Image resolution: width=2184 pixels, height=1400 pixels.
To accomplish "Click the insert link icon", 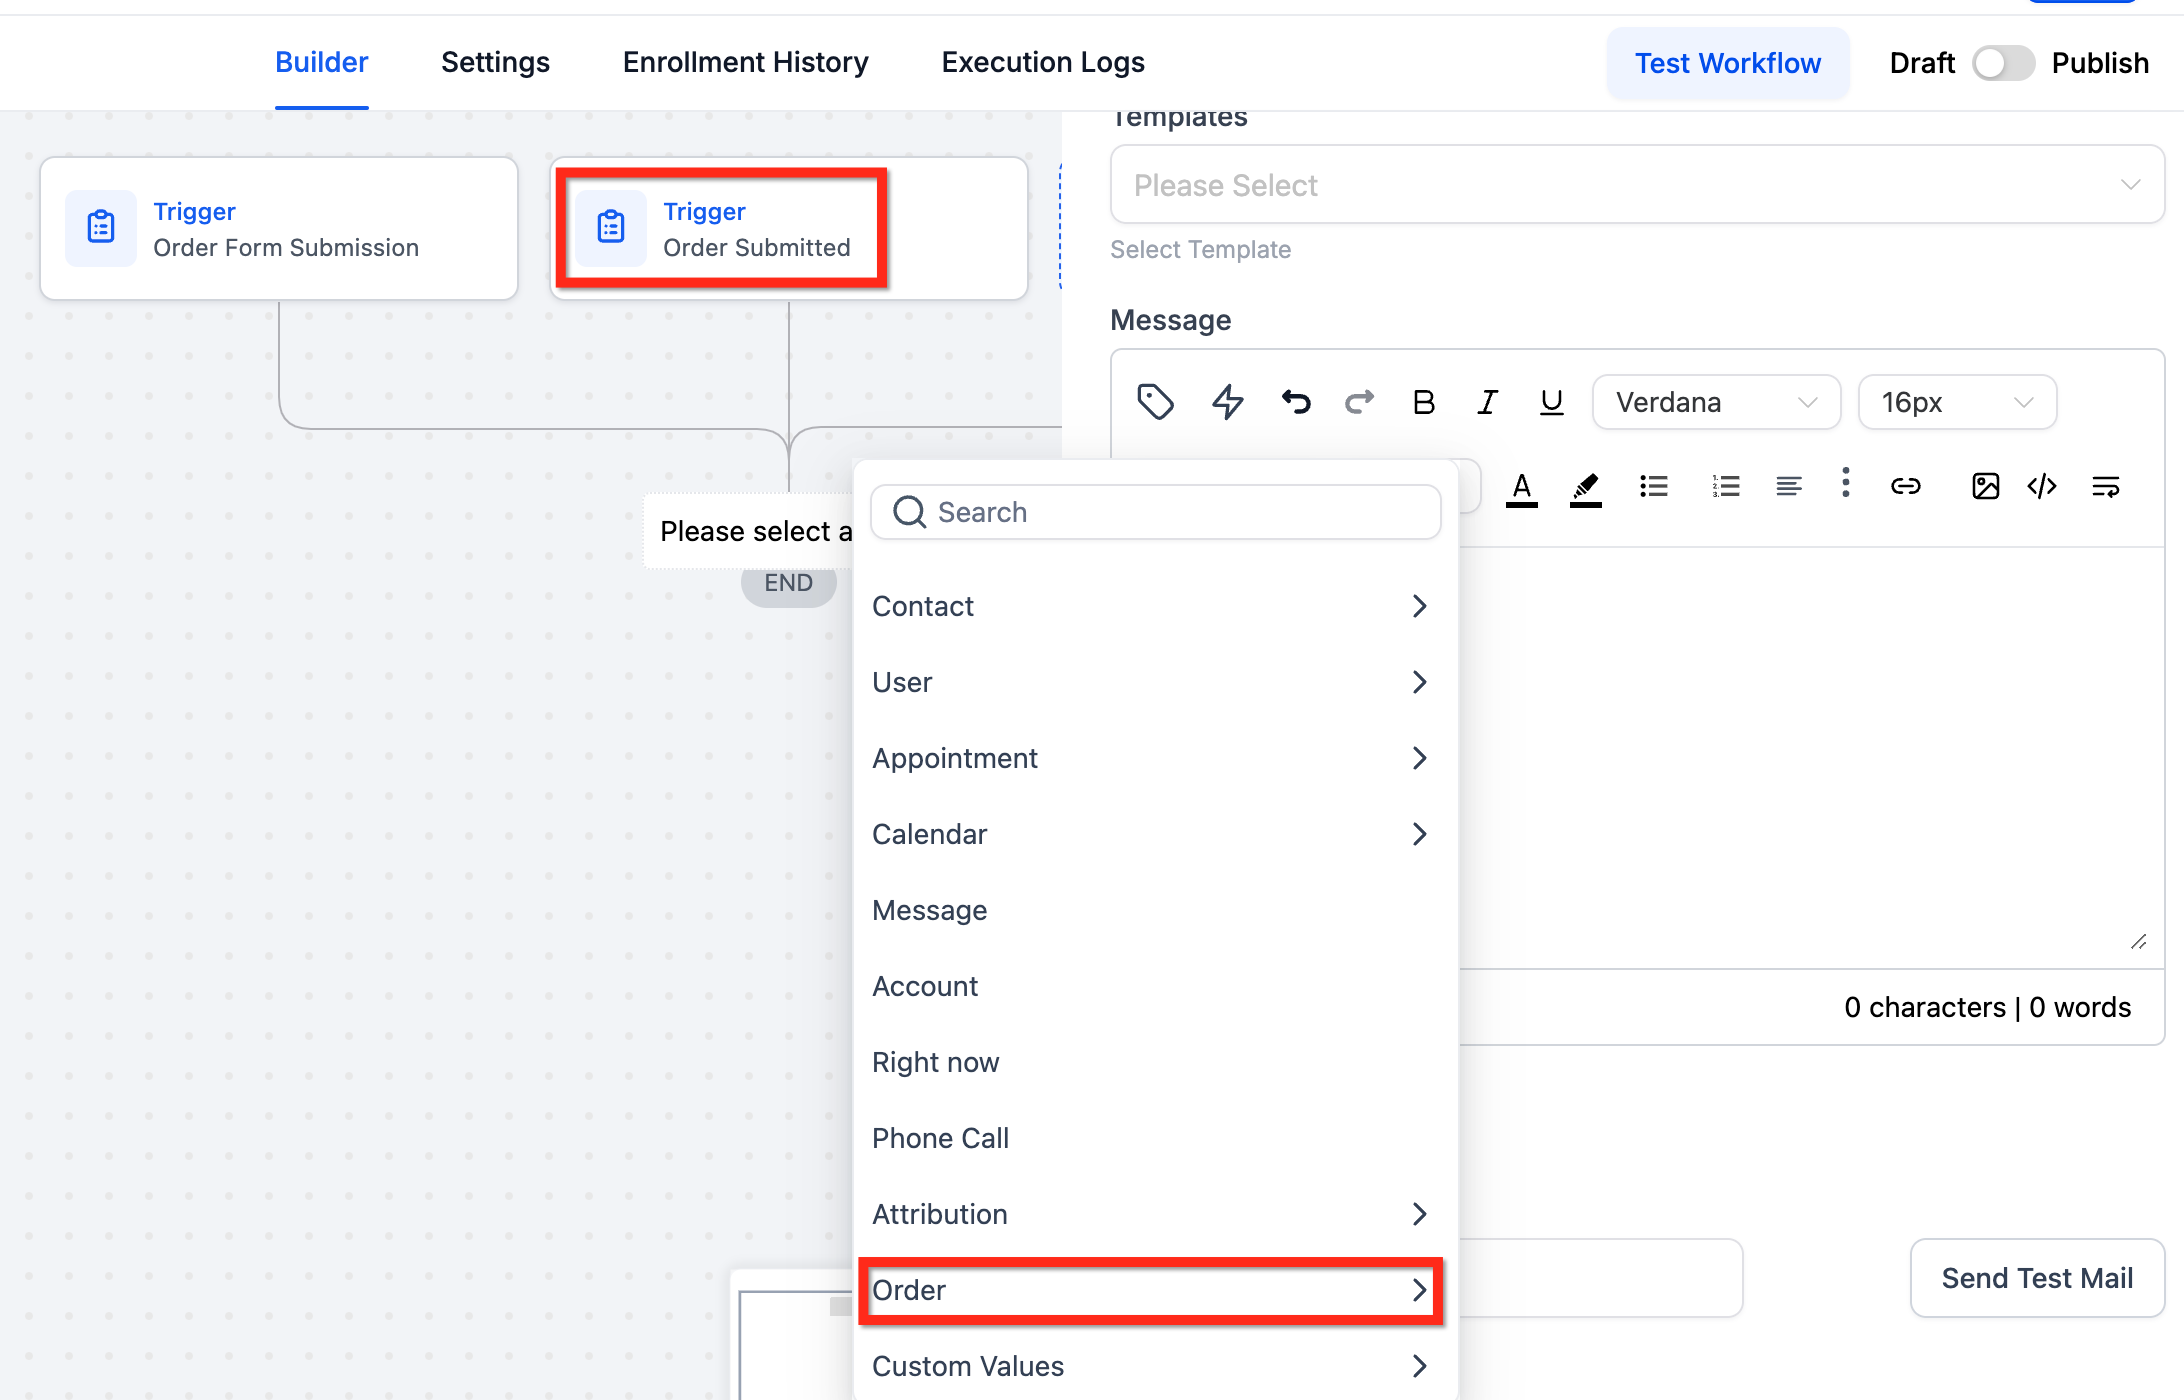I will pos(1905,486).
